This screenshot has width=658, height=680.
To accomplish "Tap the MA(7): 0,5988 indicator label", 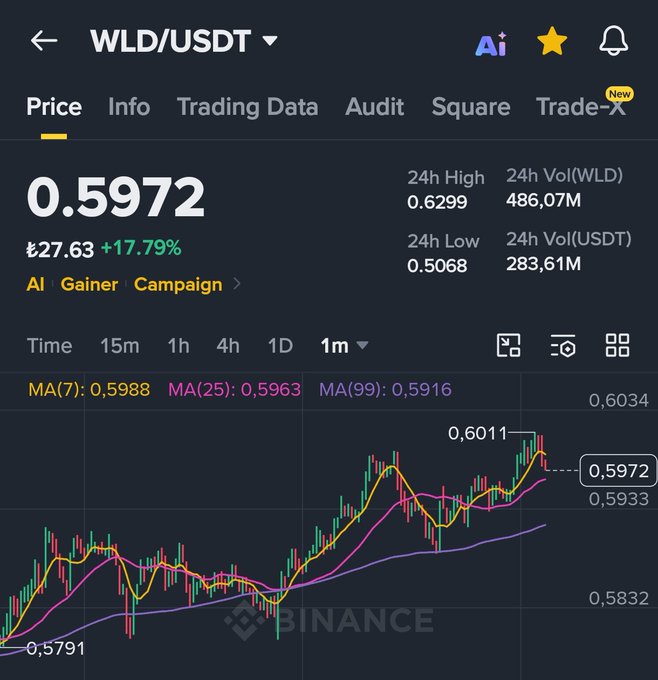I will click(89, 389).
